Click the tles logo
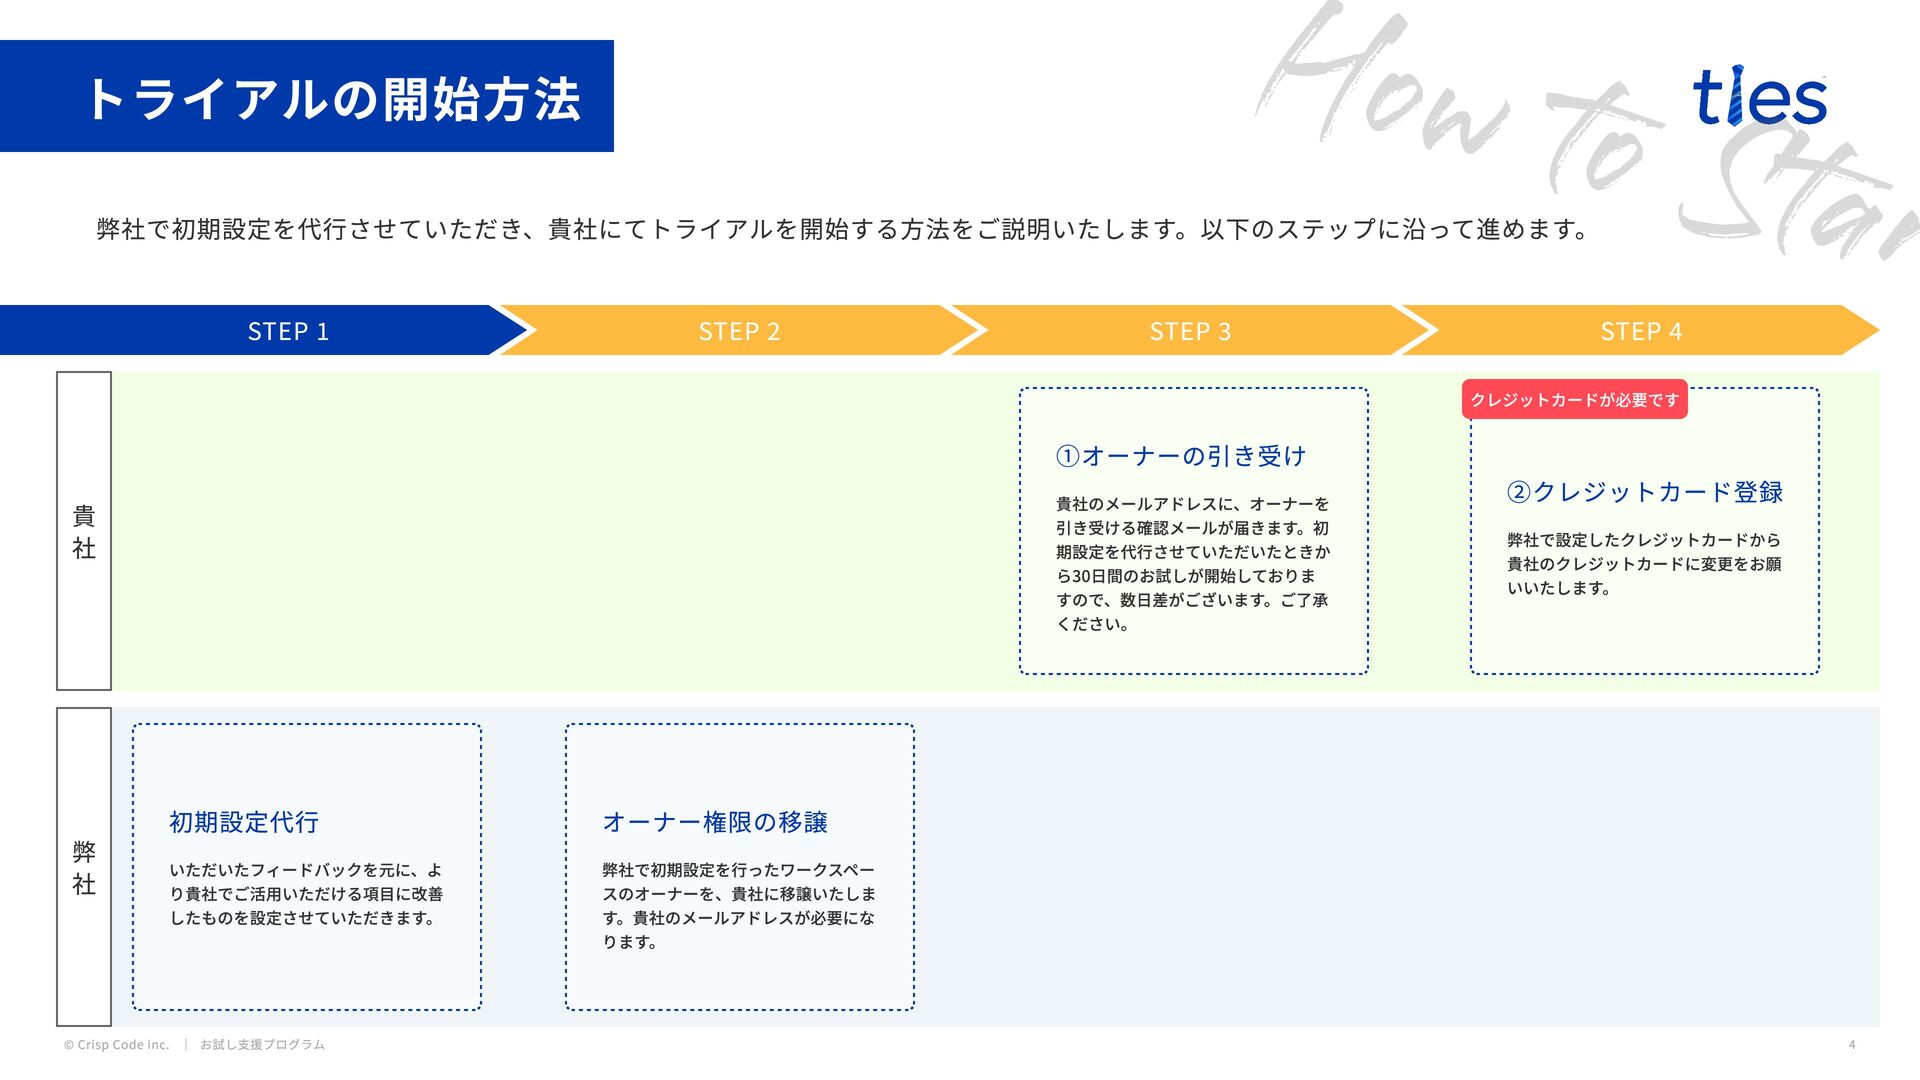The width and height of the screenshot is (1920, 1080). 1759,97
